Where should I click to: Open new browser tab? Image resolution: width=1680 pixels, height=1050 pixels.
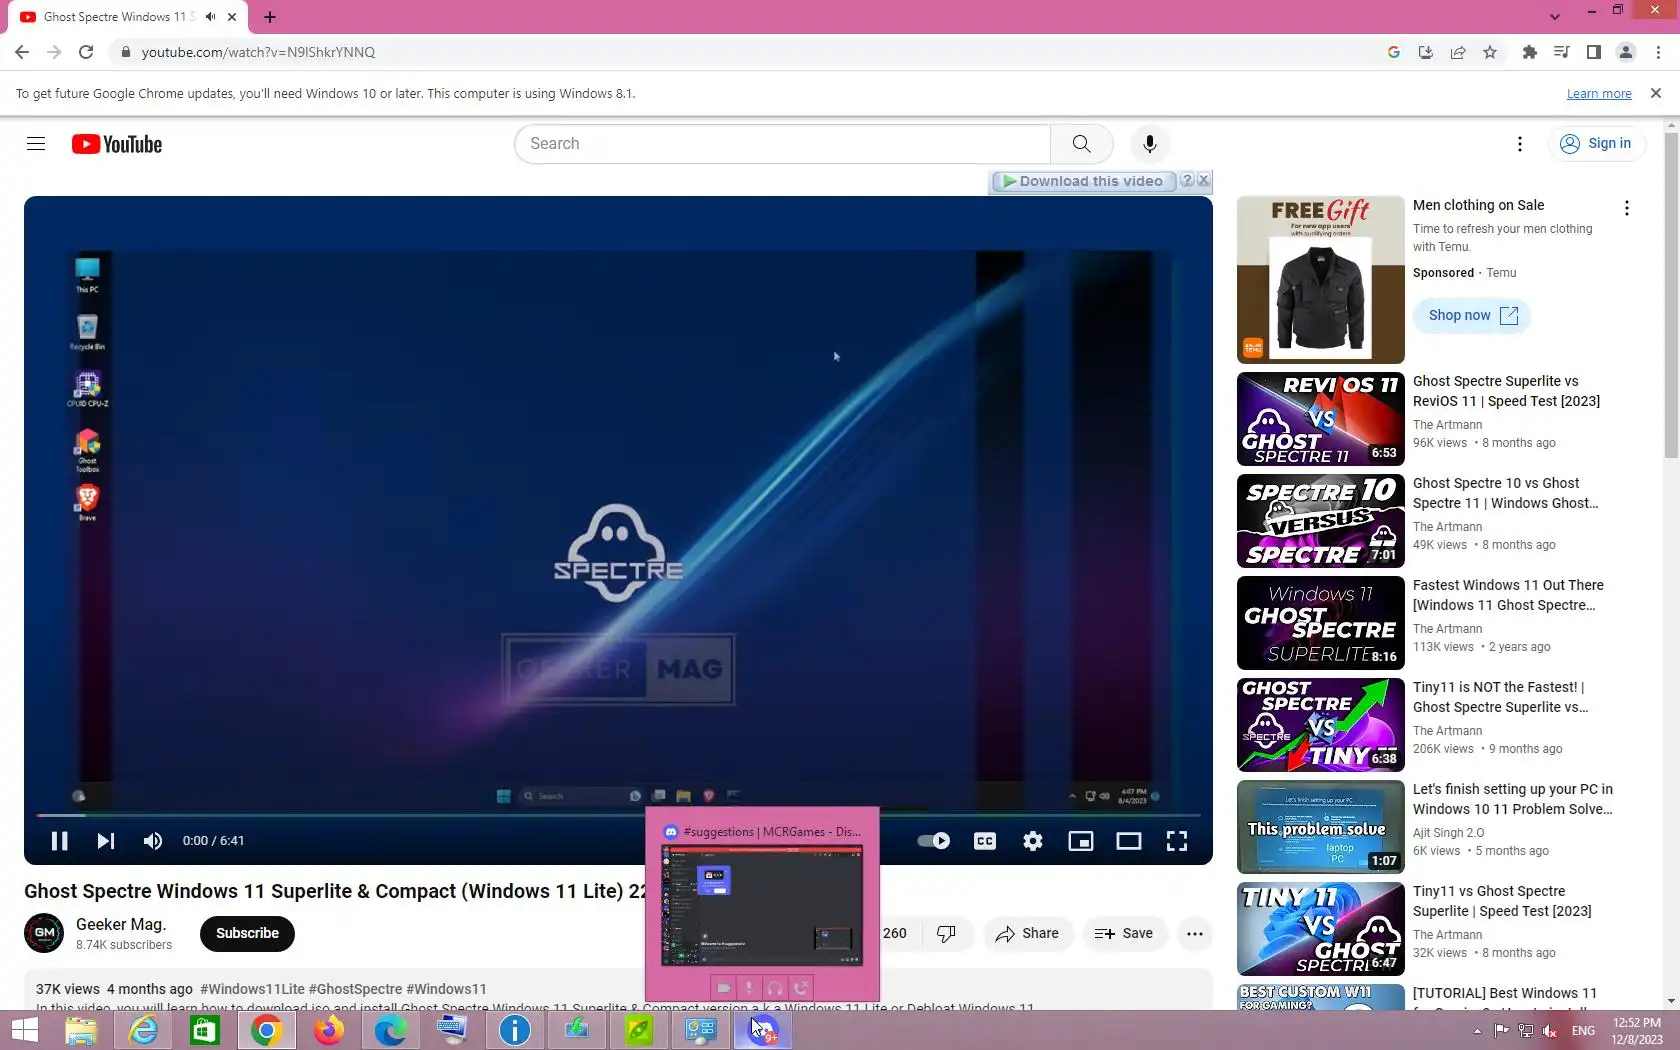point(270,17)
